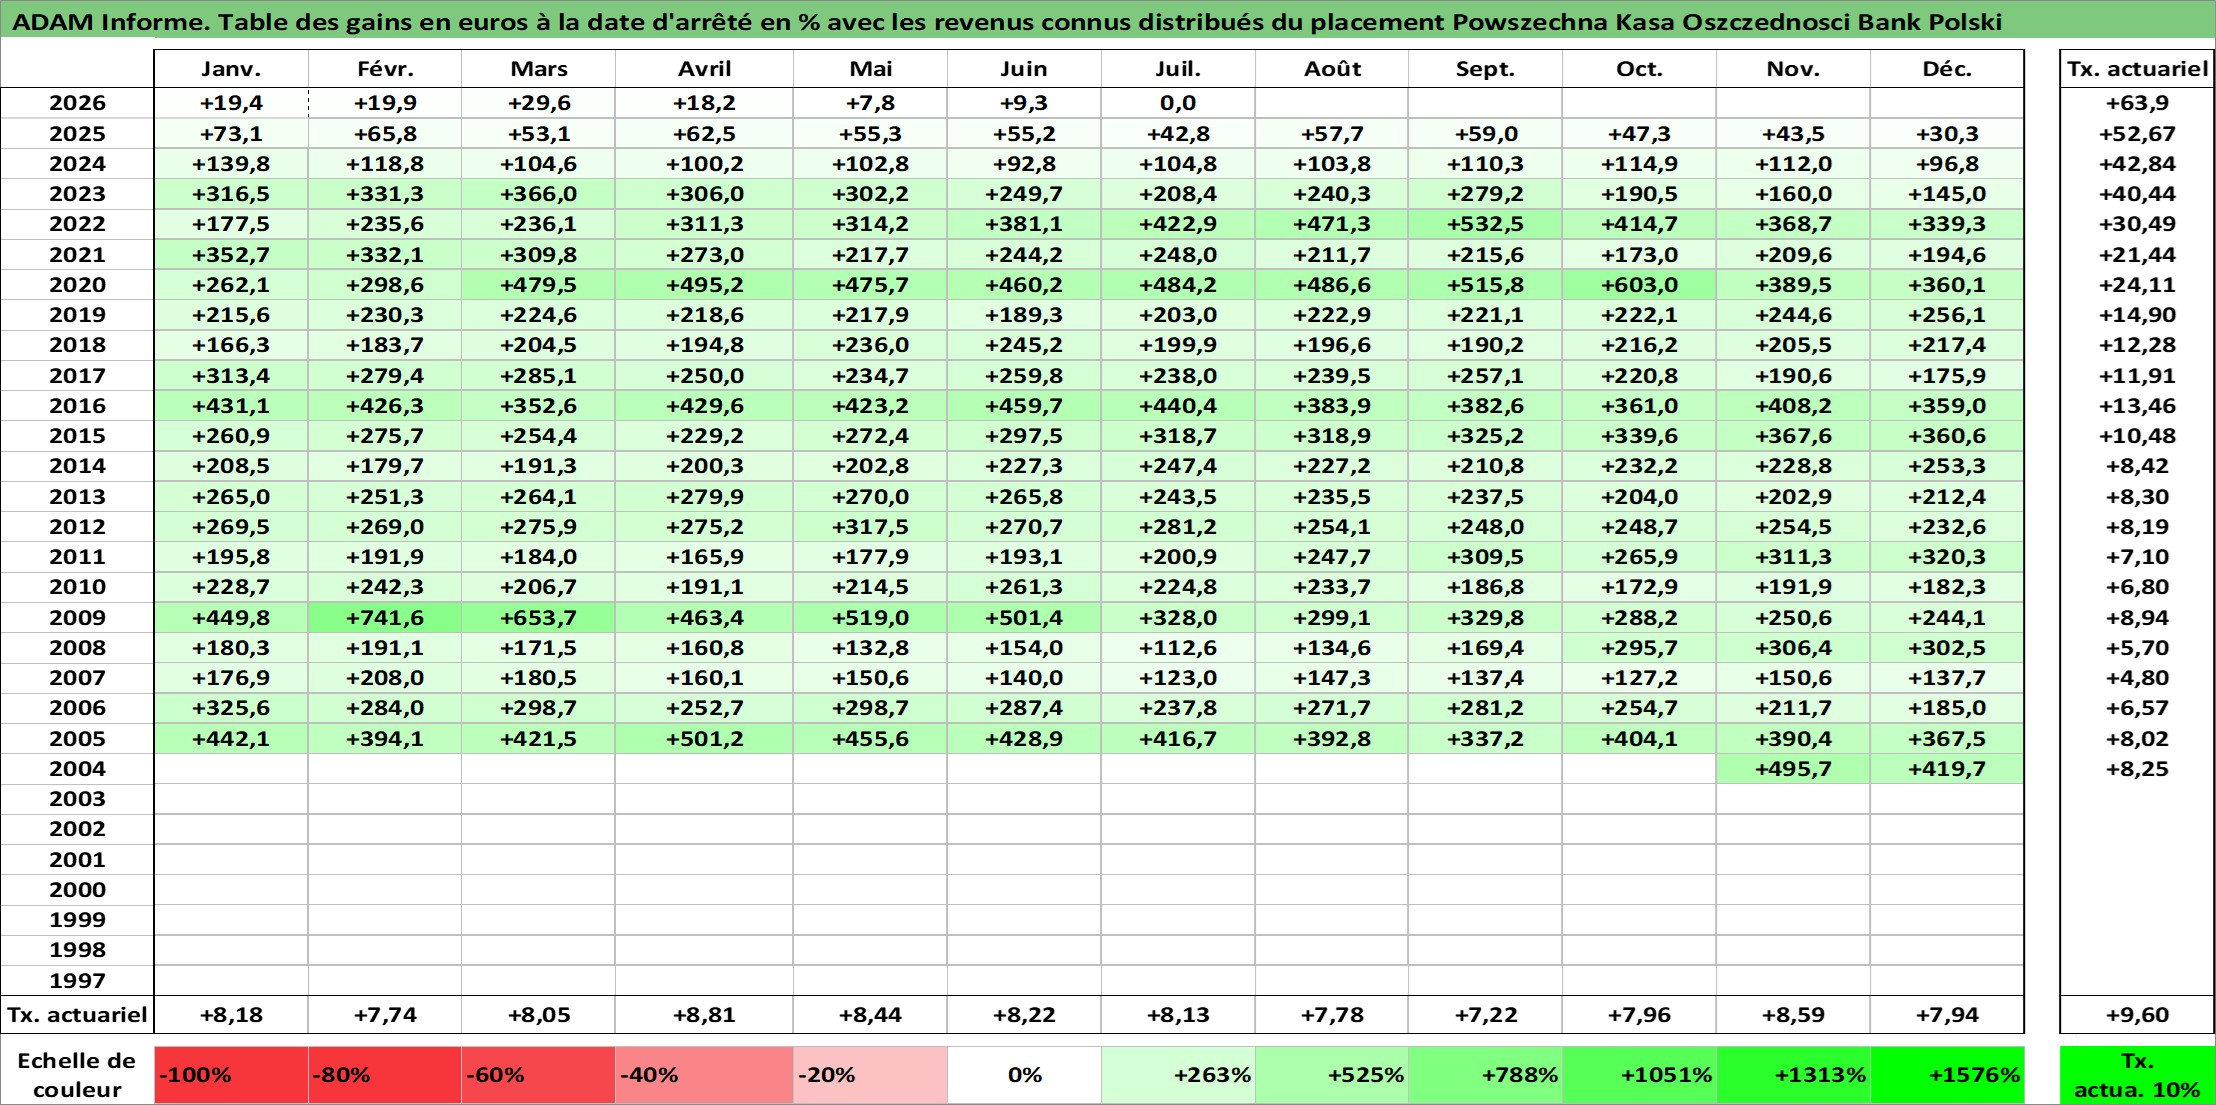Click actuarial rate +42,84
Screen dimensions: 2216x1105
(2137, 164)
